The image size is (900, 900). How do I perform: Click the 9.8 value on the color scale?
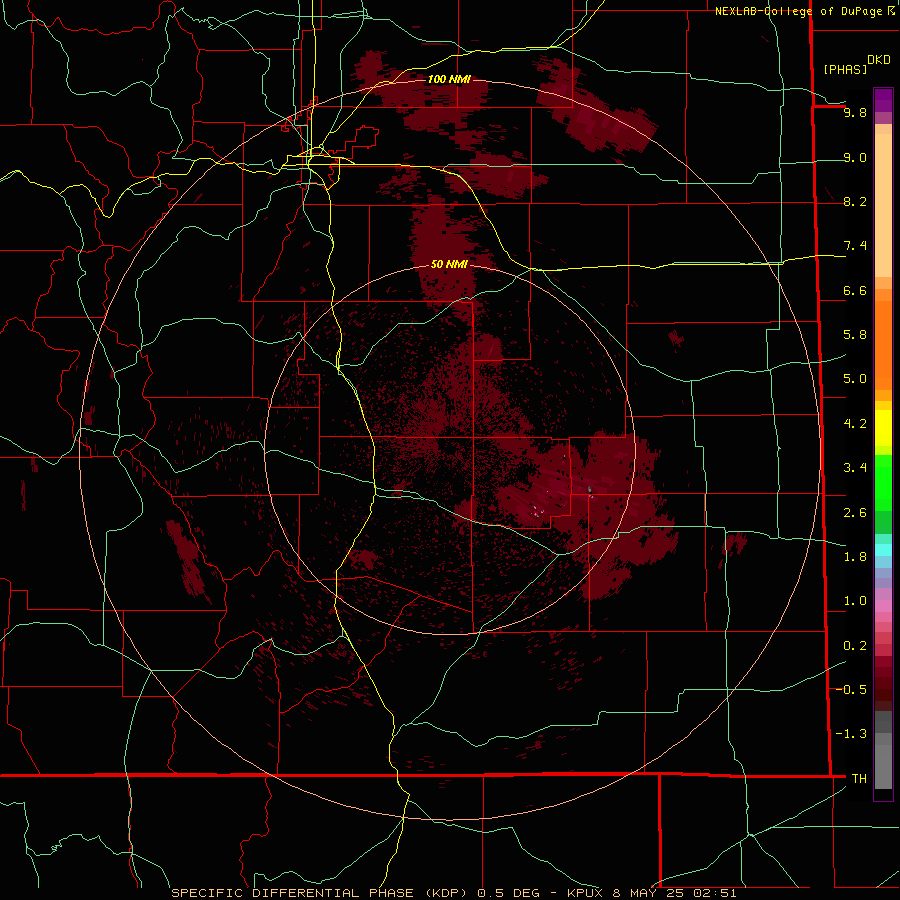pyautogui.click(x=855, y=112)
